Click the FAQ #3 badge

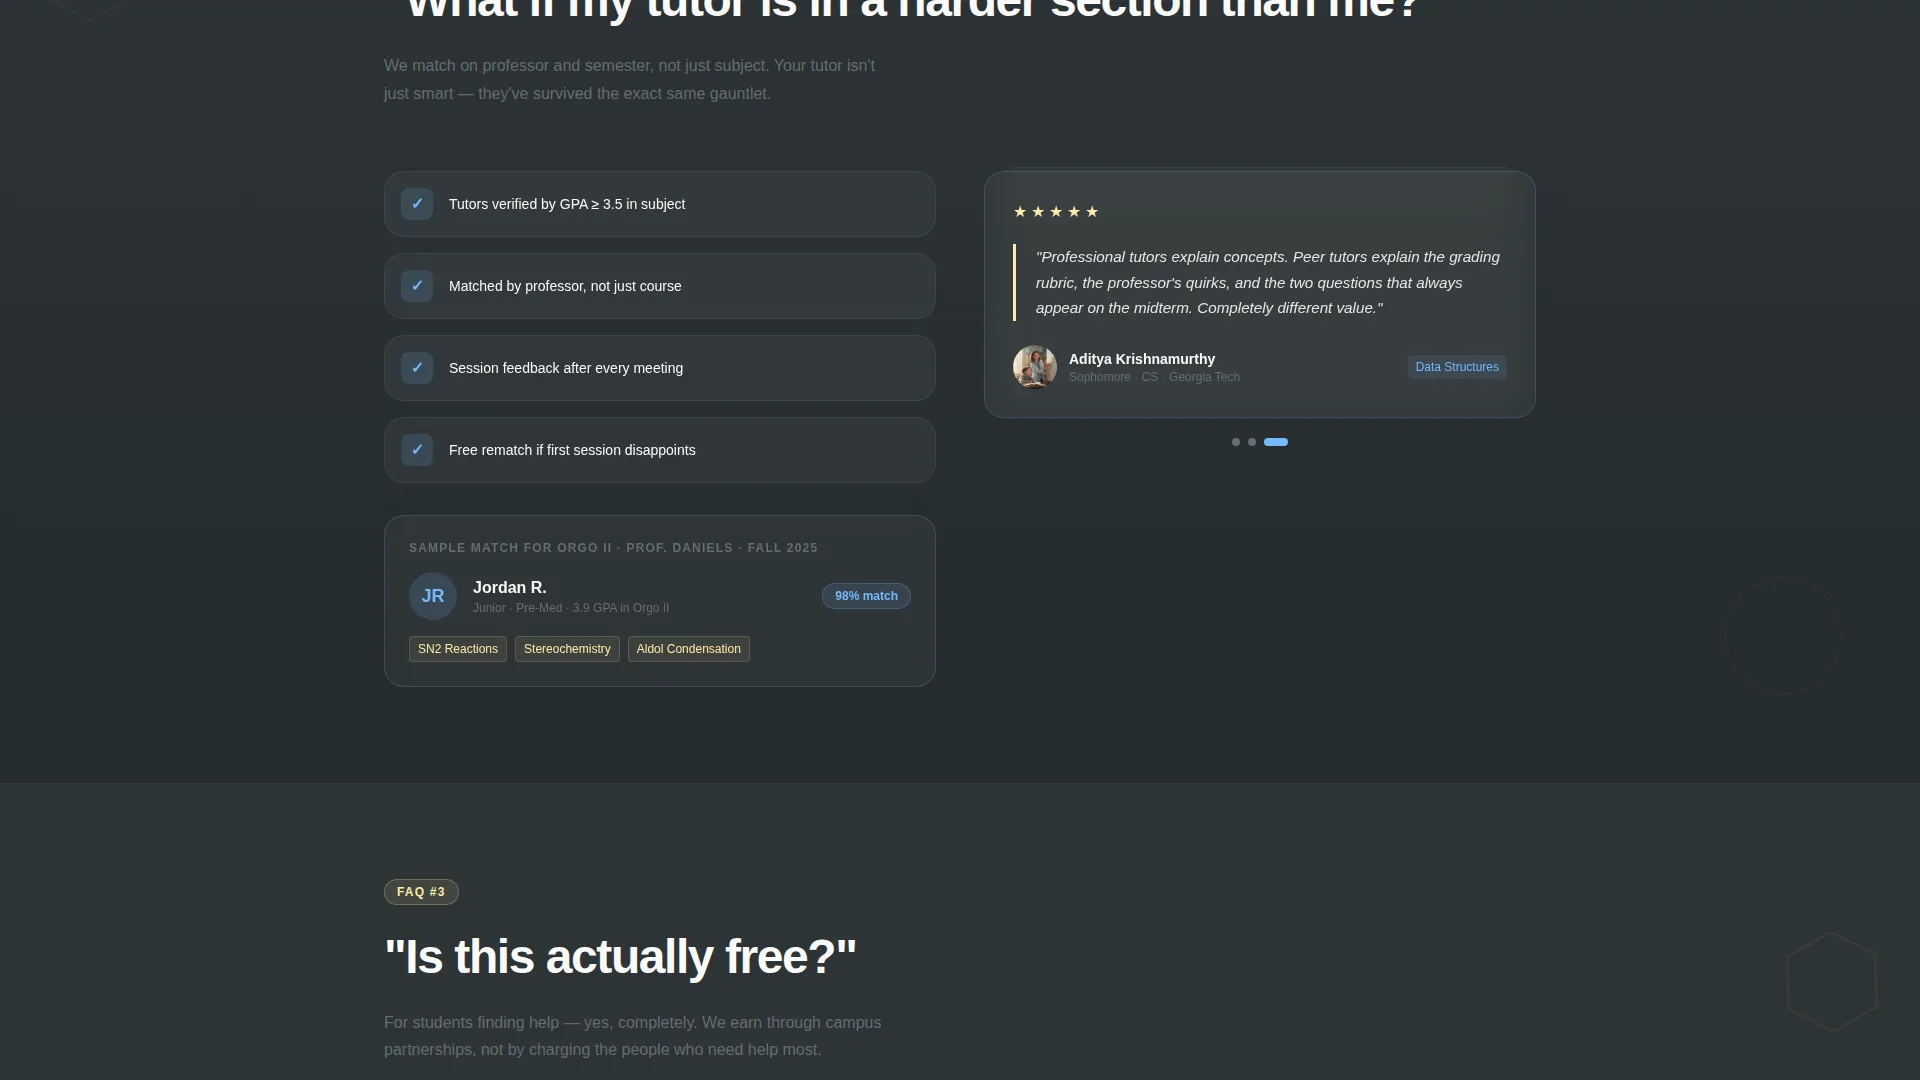(421, 892)
